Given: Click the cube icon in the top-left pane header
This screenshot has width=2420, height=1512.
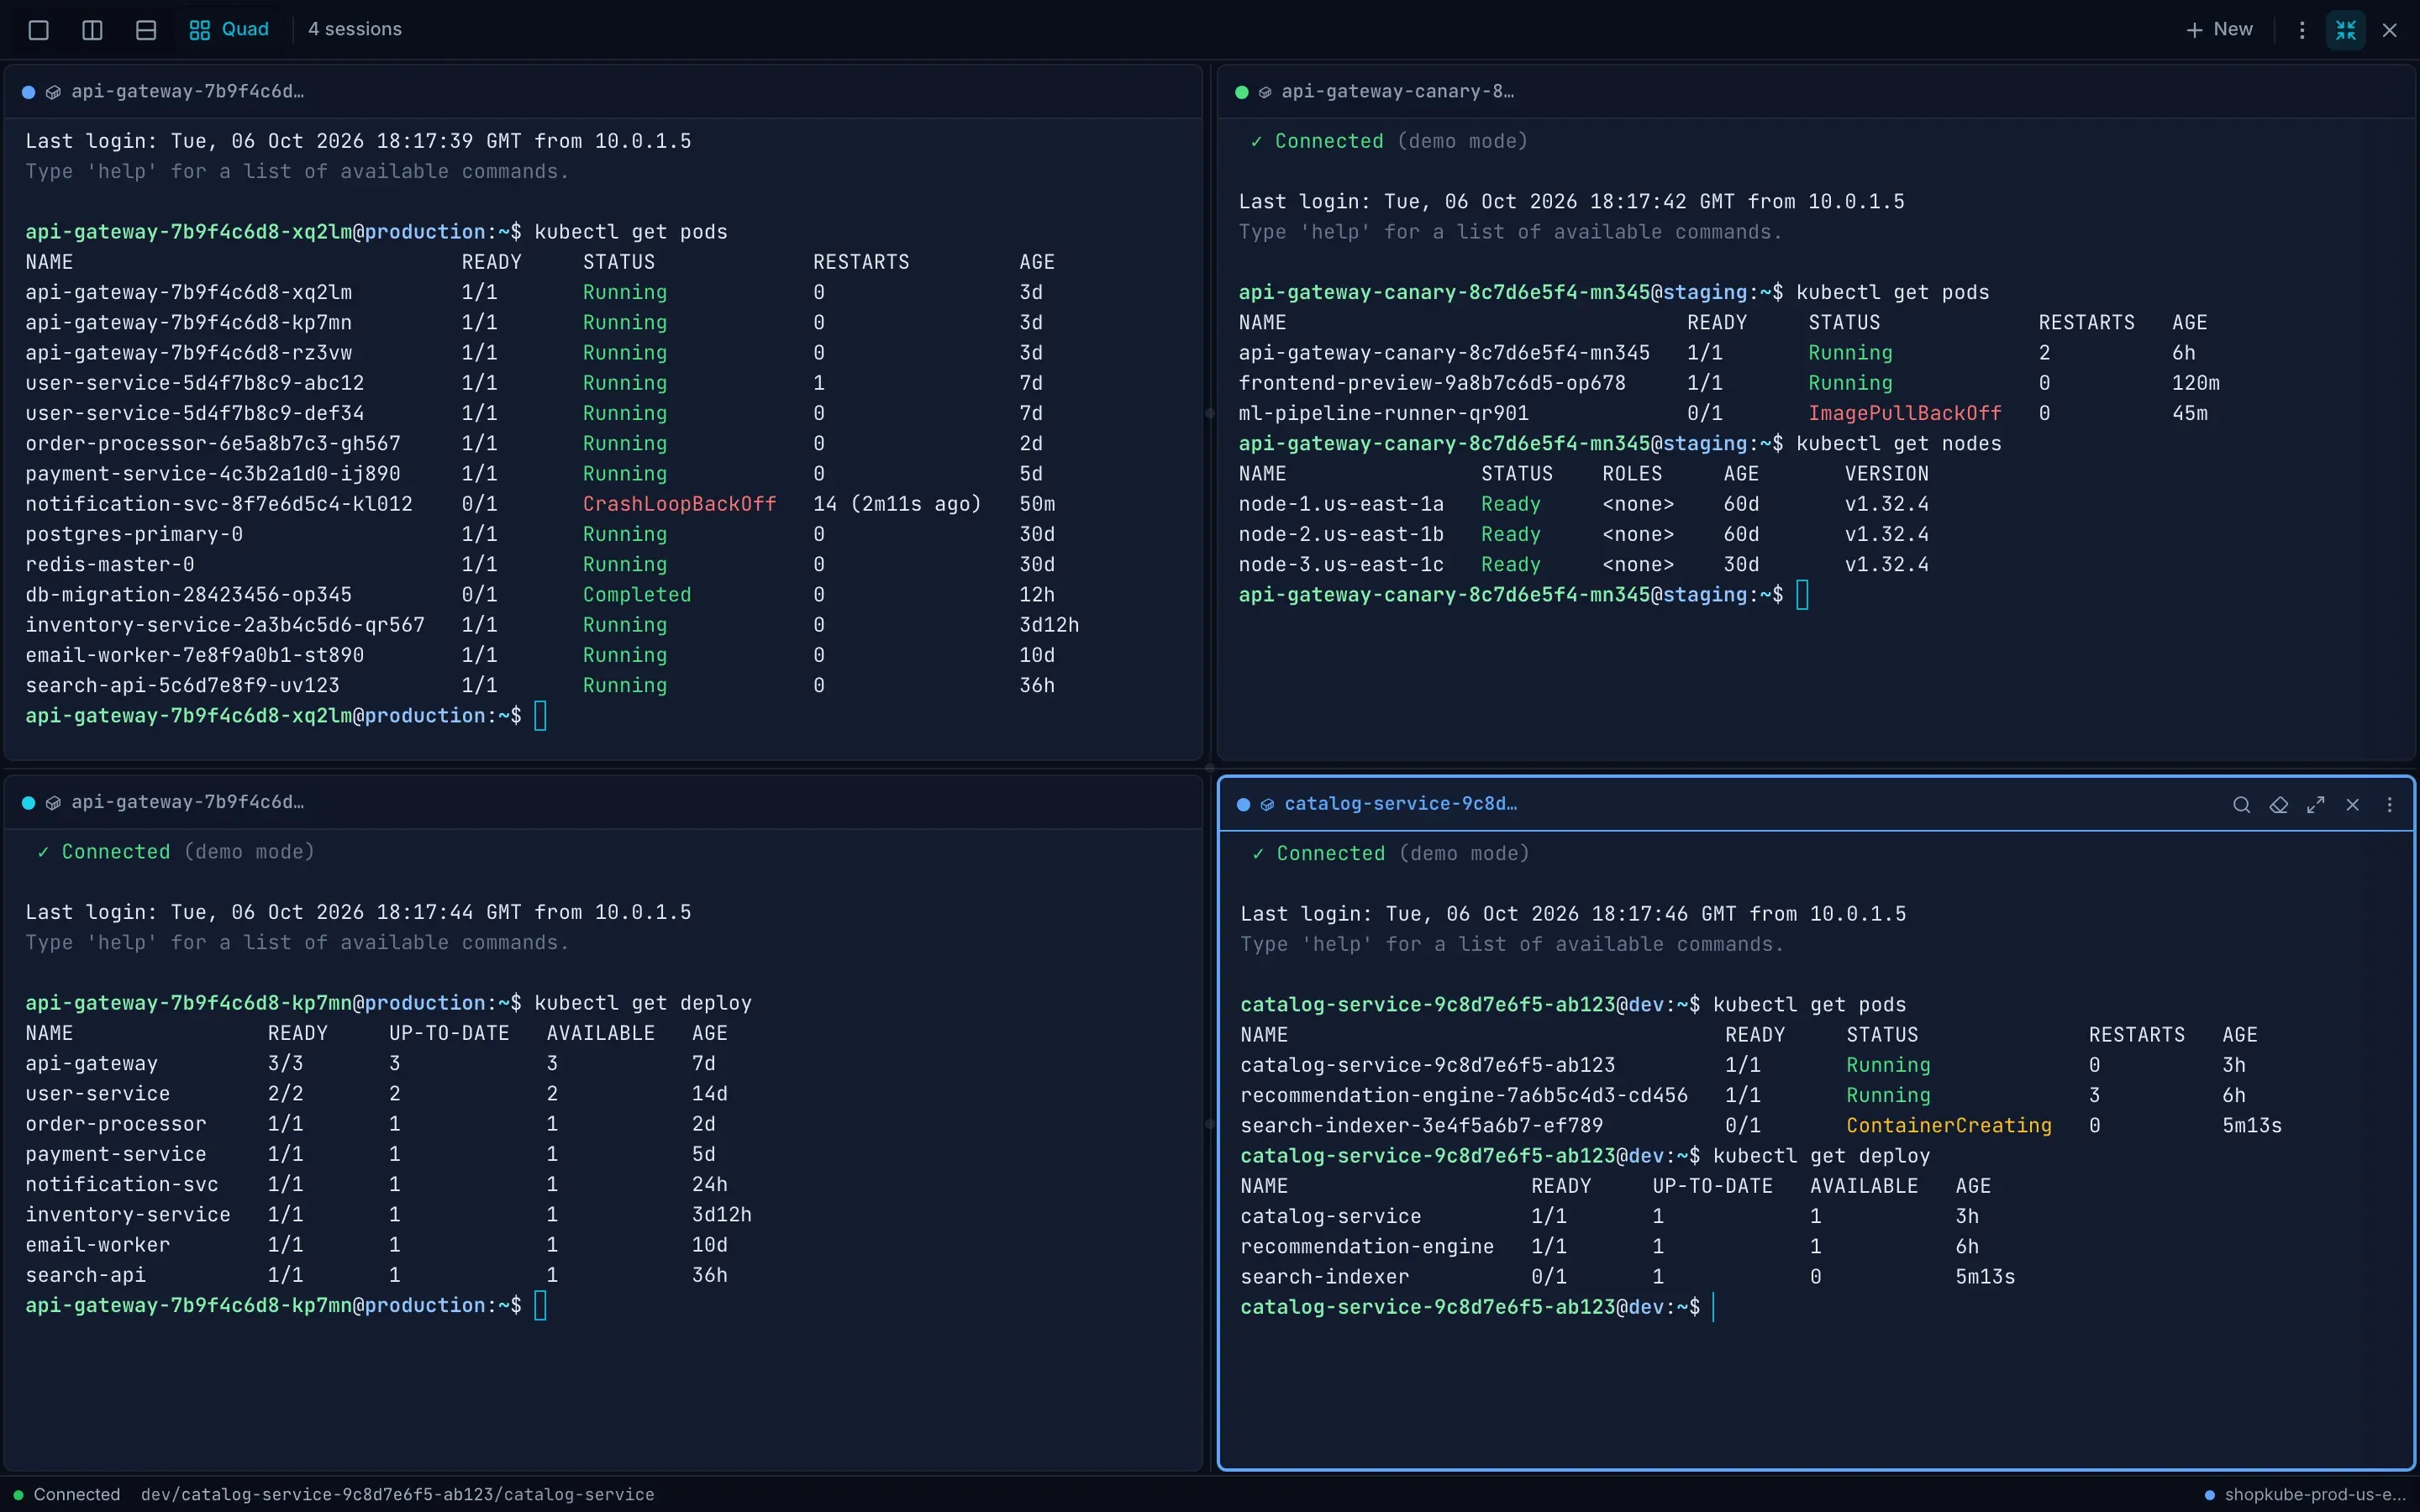Looking at the screenshot, I should 54,92.
